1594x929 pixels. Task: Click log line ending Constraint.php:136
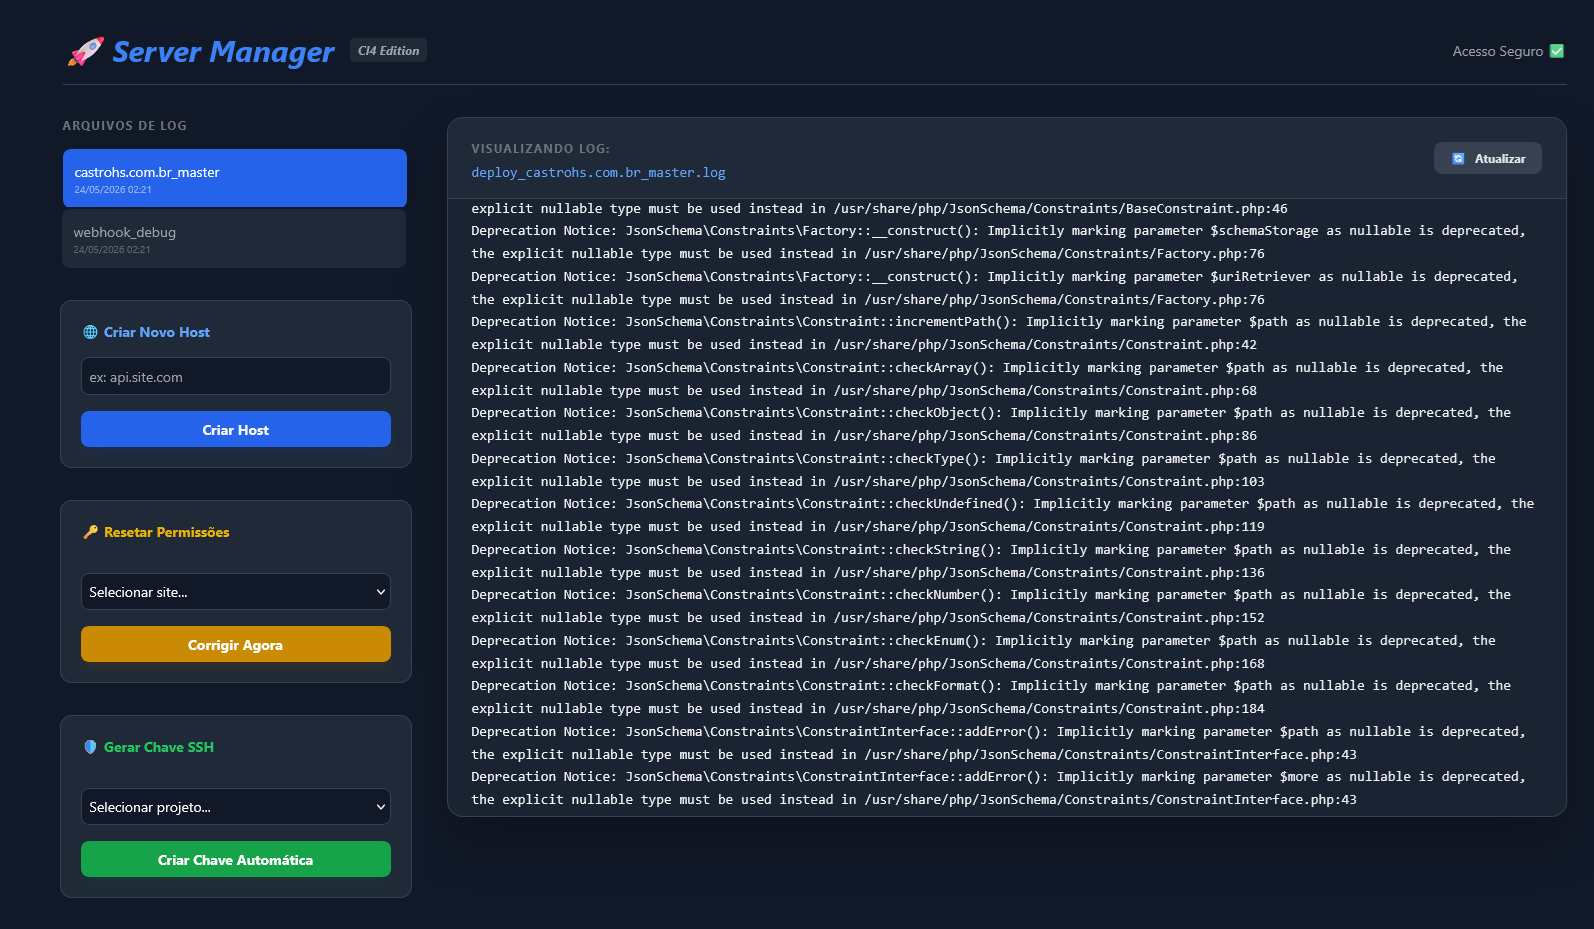[868, 573]
